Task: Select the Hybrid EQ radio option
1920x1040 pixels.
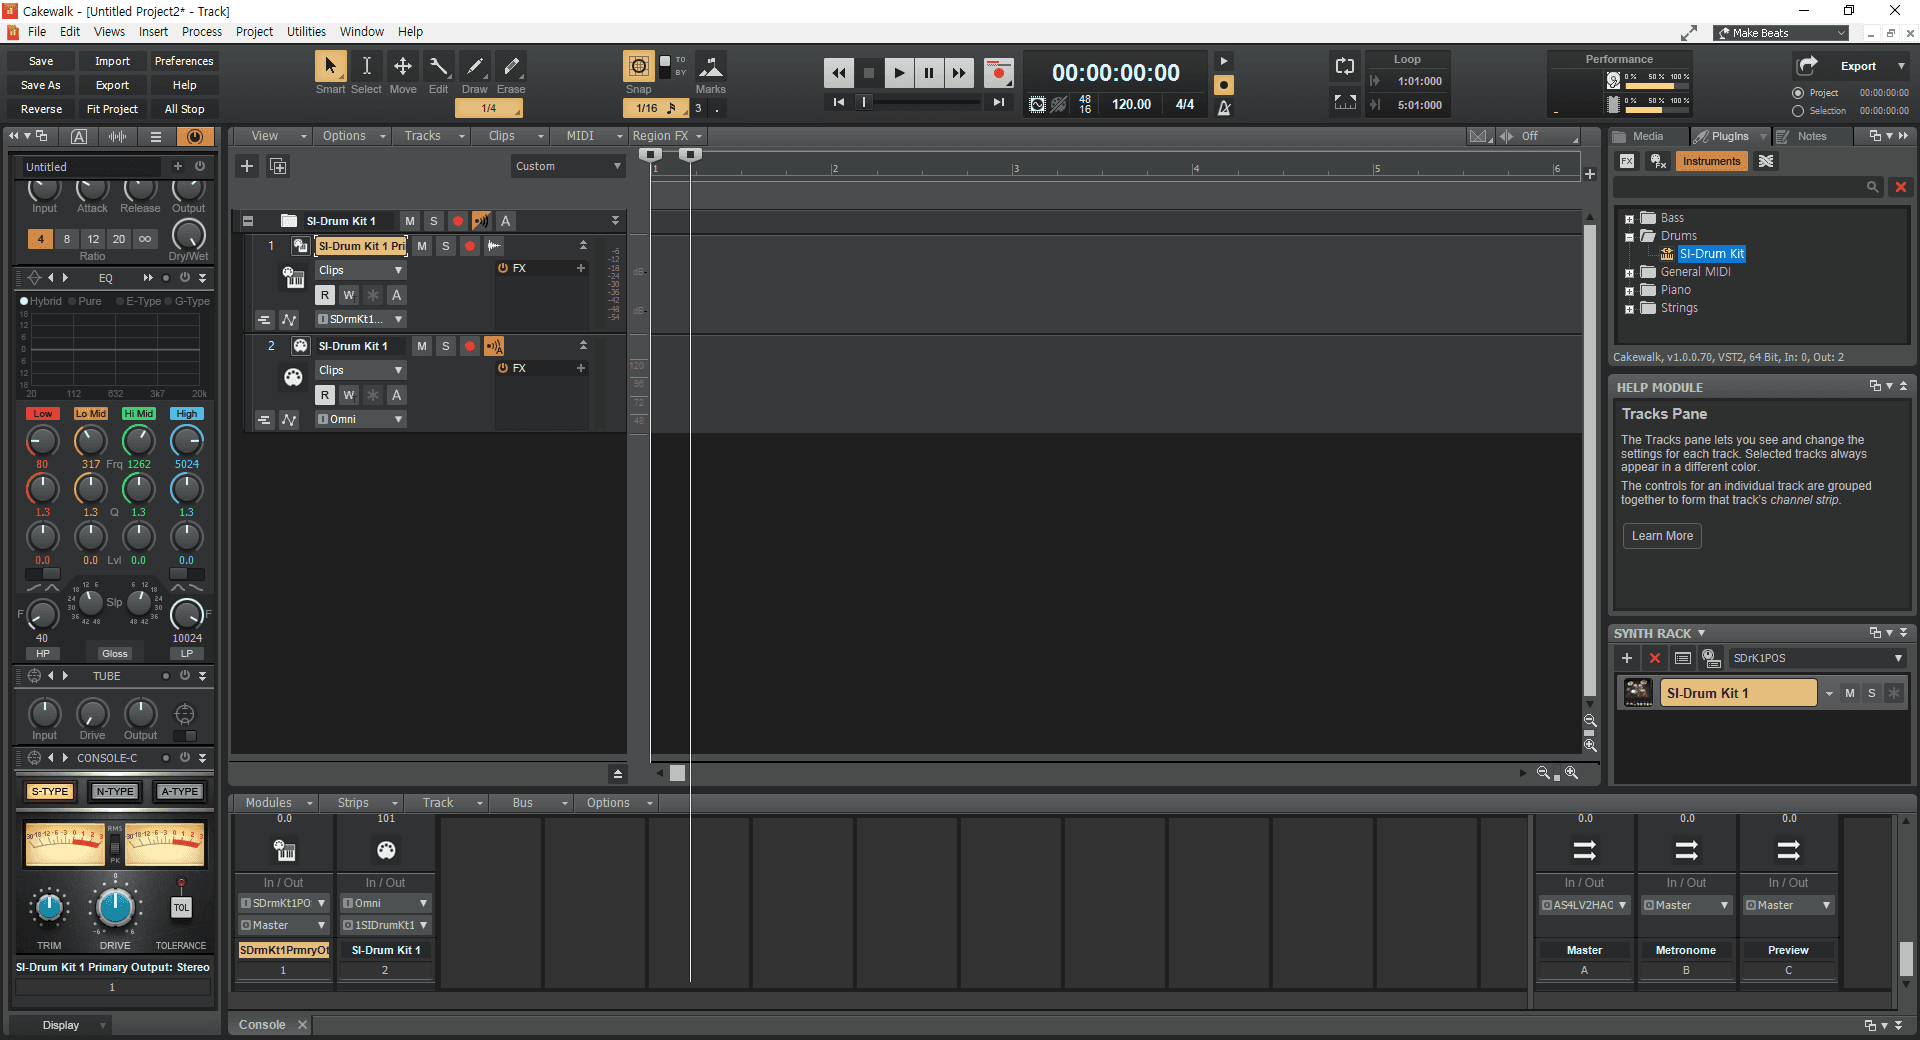Action: (x=25, y=301)
